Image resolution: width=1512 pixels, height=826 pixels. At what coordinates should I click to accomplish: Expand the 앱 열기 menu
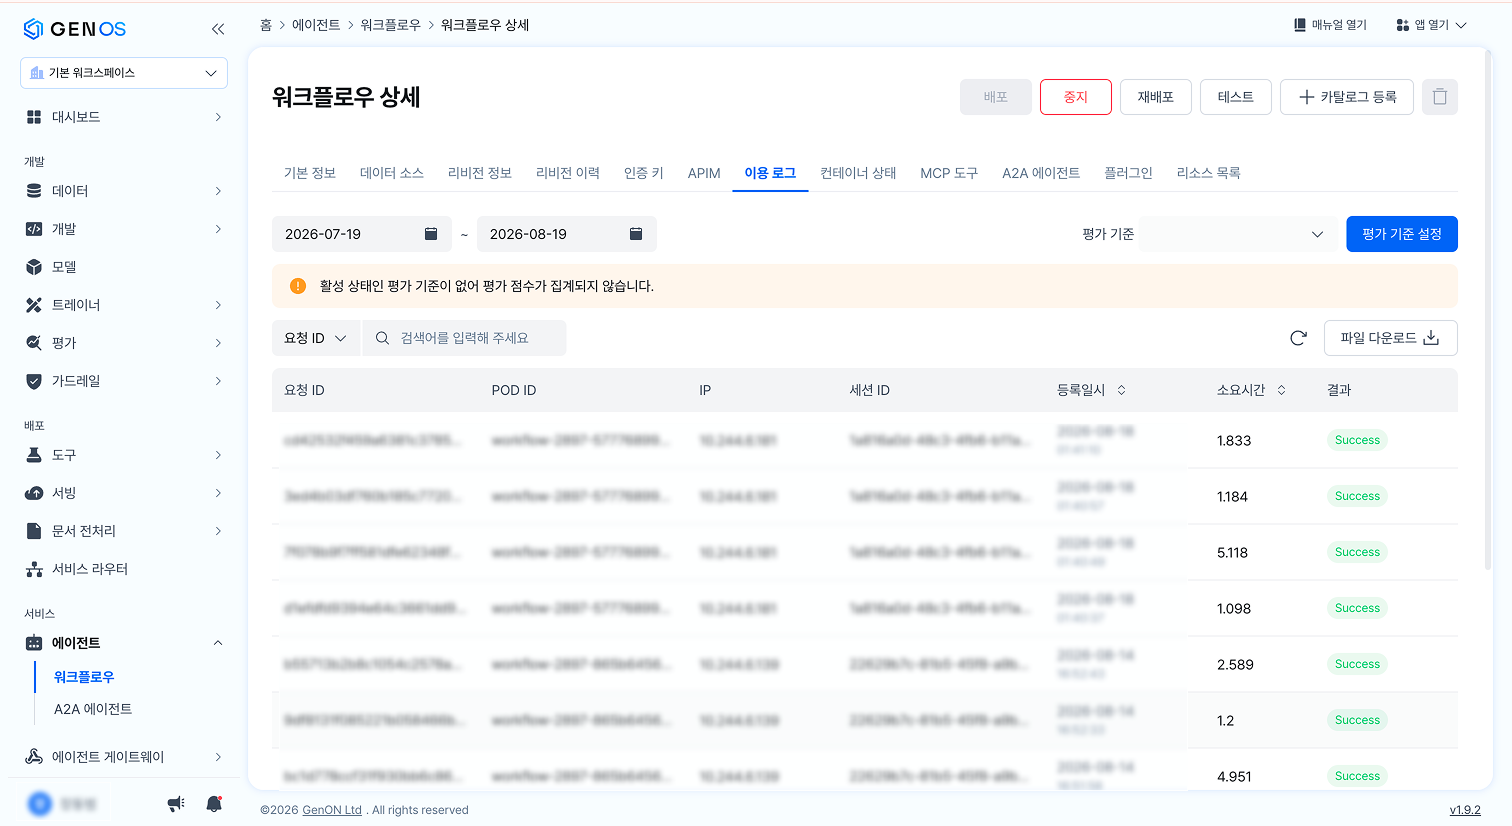pyautogui.click(x=1431, y=25)
